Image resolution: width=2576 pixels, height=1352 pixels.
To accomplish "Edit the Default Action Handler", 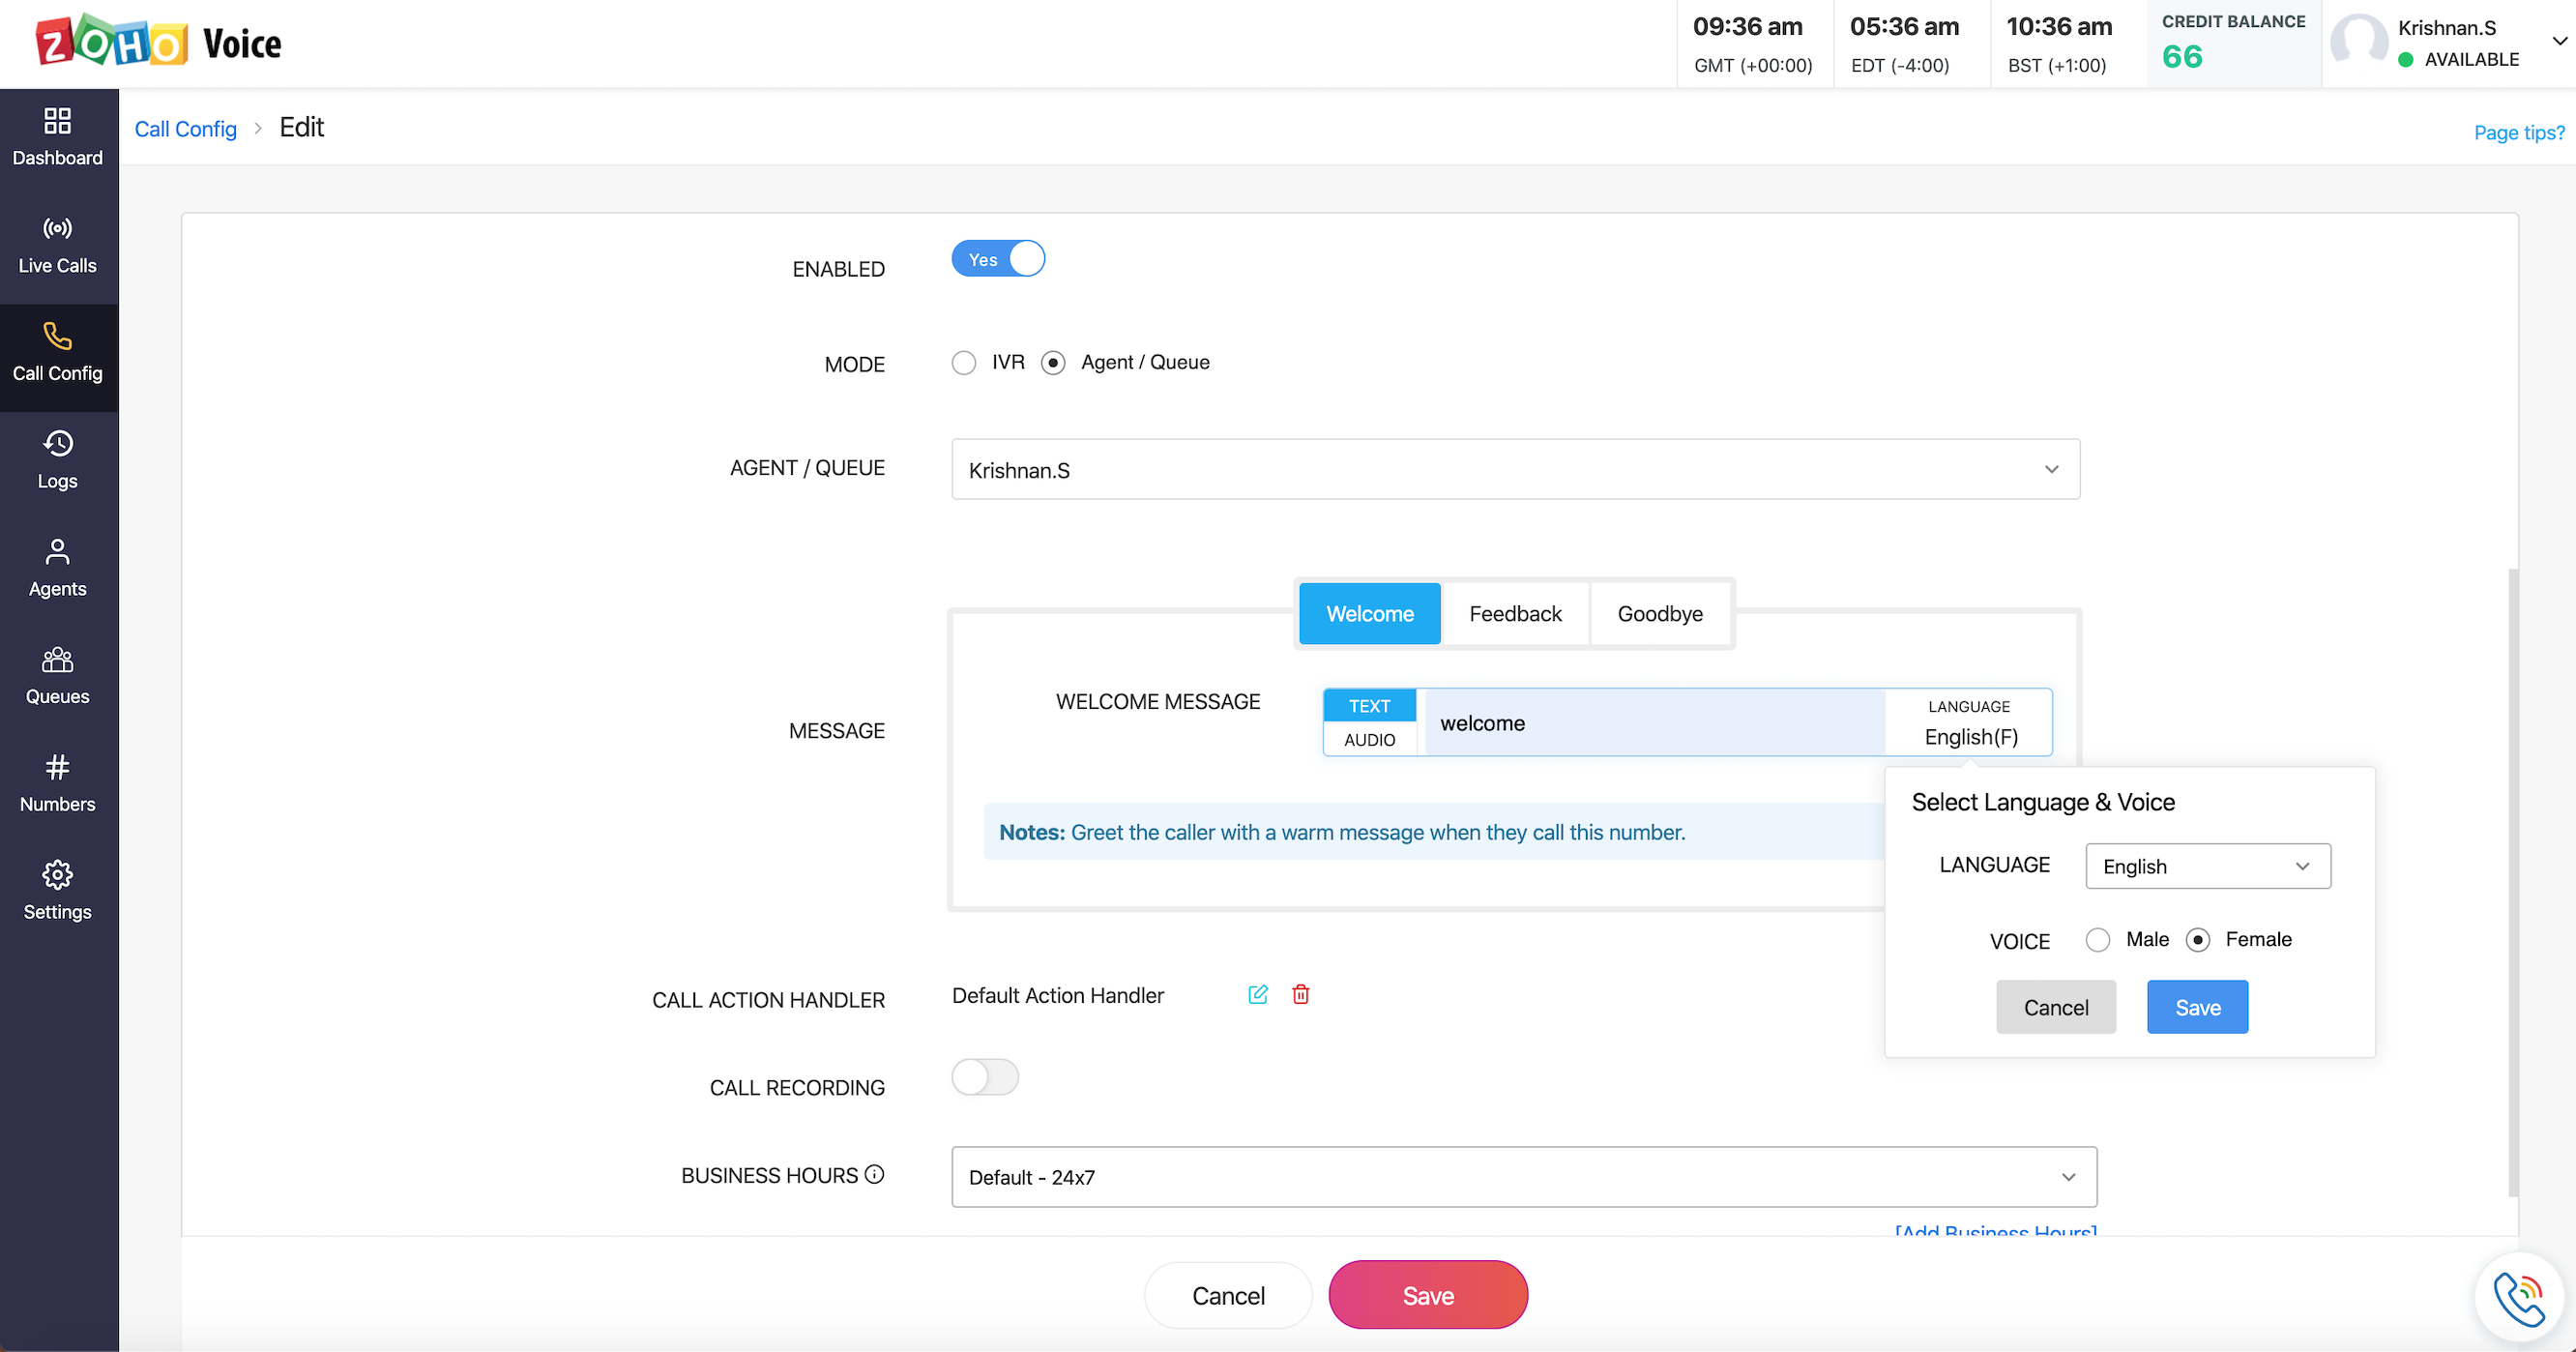I will pyautogui.click(x=1258, y=994).
